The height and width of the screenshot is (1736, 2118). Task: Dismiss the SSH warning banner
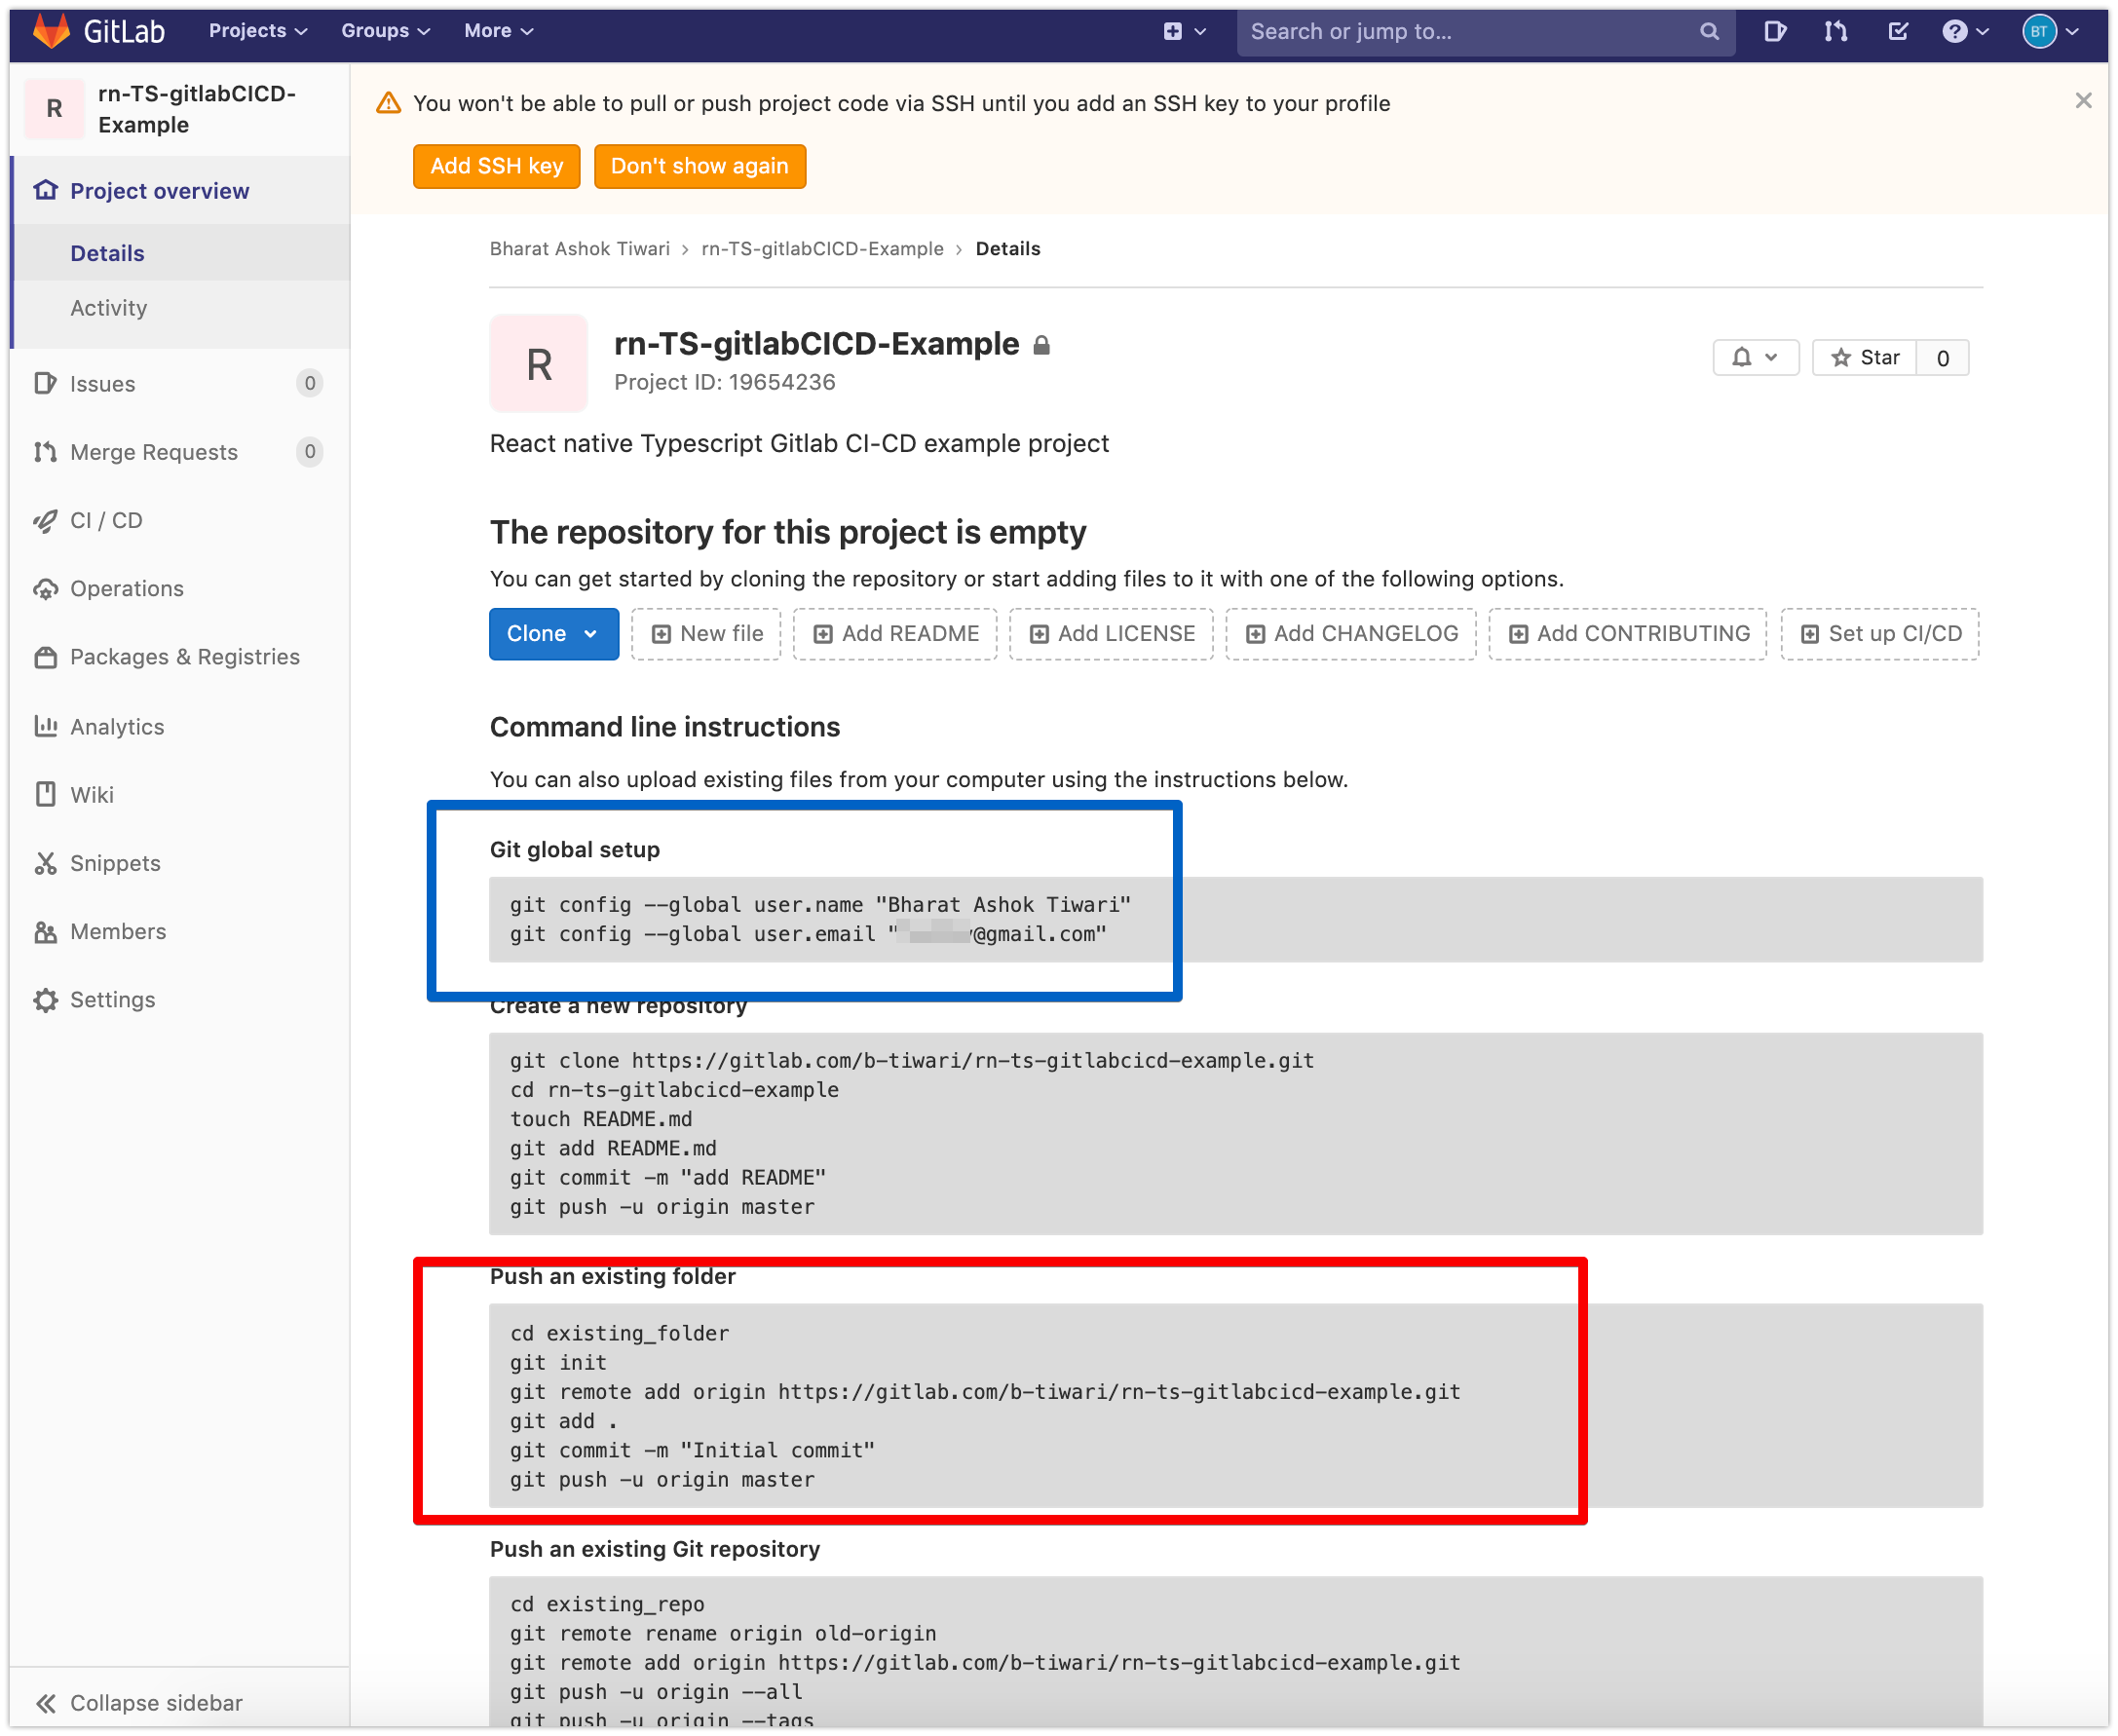point(2083,100)
